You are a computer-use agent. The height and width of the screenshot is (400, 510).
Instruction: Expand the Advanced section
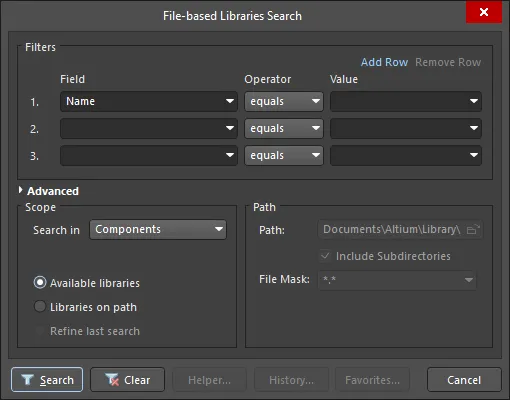pos(21,190)
